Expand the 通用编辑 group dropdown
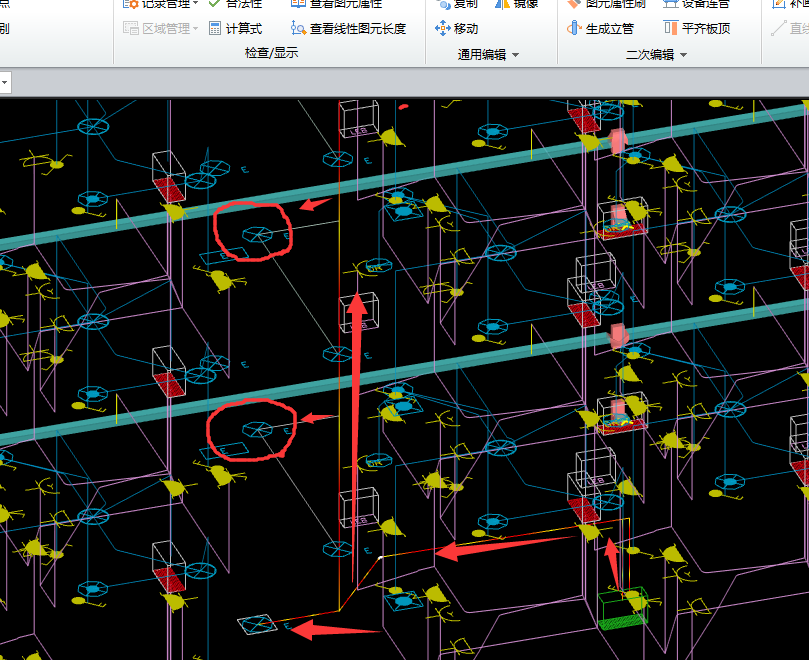The width and height of the screenshot is (809, 660). (515, 55)
